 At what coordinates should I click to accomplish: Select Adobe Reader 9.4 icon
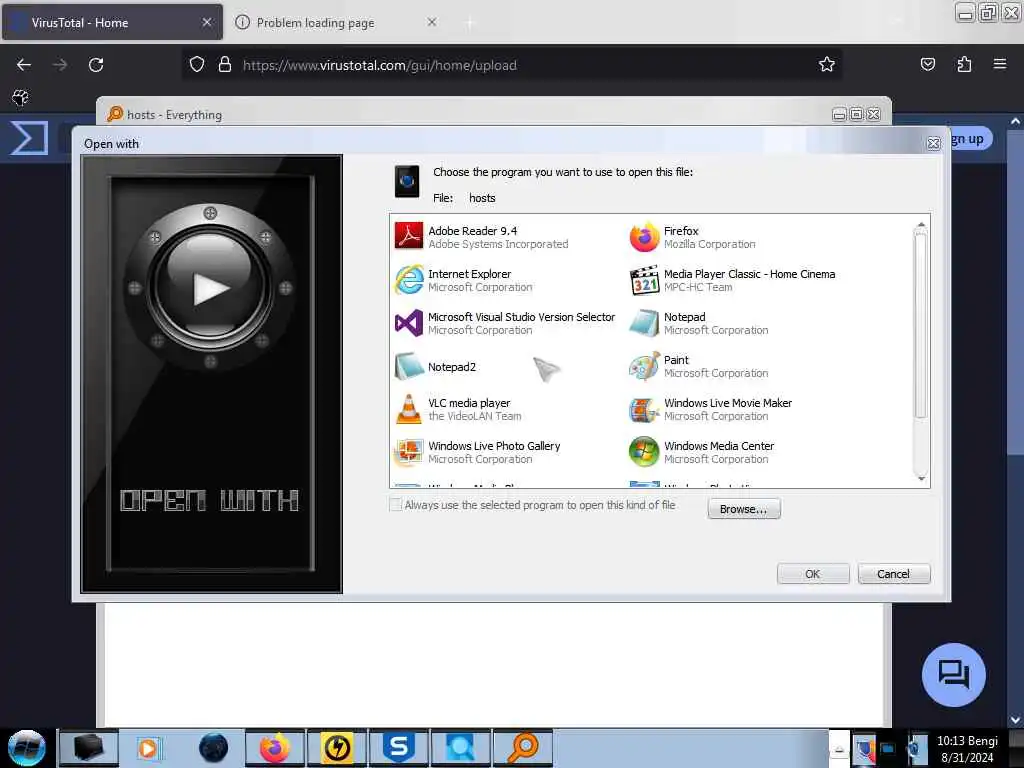[x=409, y=236]
